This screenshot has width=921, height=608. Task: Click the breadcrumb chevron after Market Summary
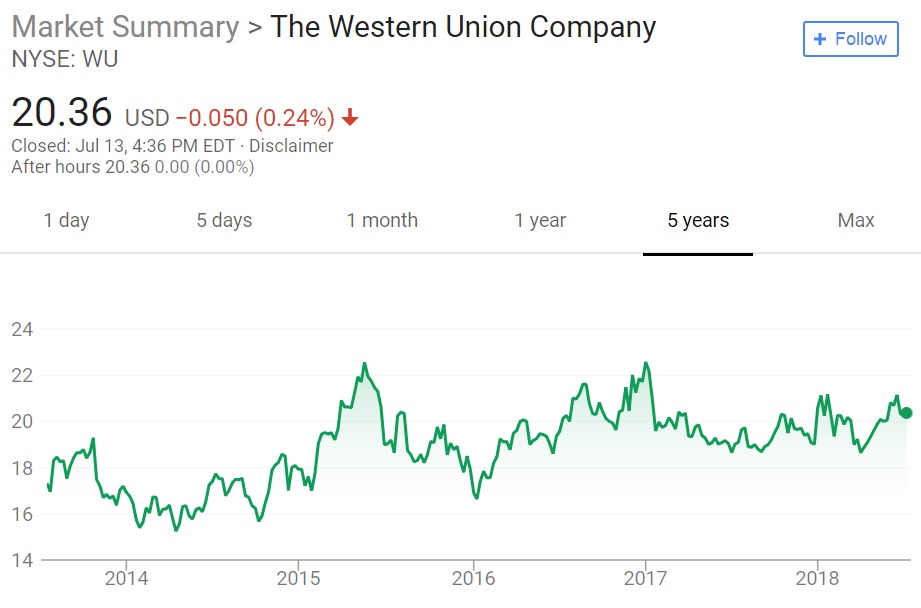(255, 27)
